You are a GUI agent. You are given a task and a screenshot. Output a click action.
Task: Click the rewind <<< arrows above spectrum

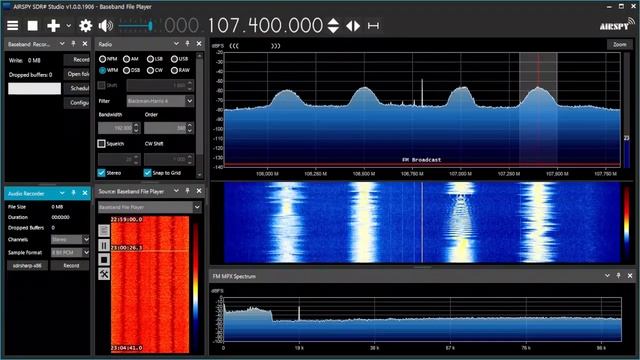click(234, 46)
